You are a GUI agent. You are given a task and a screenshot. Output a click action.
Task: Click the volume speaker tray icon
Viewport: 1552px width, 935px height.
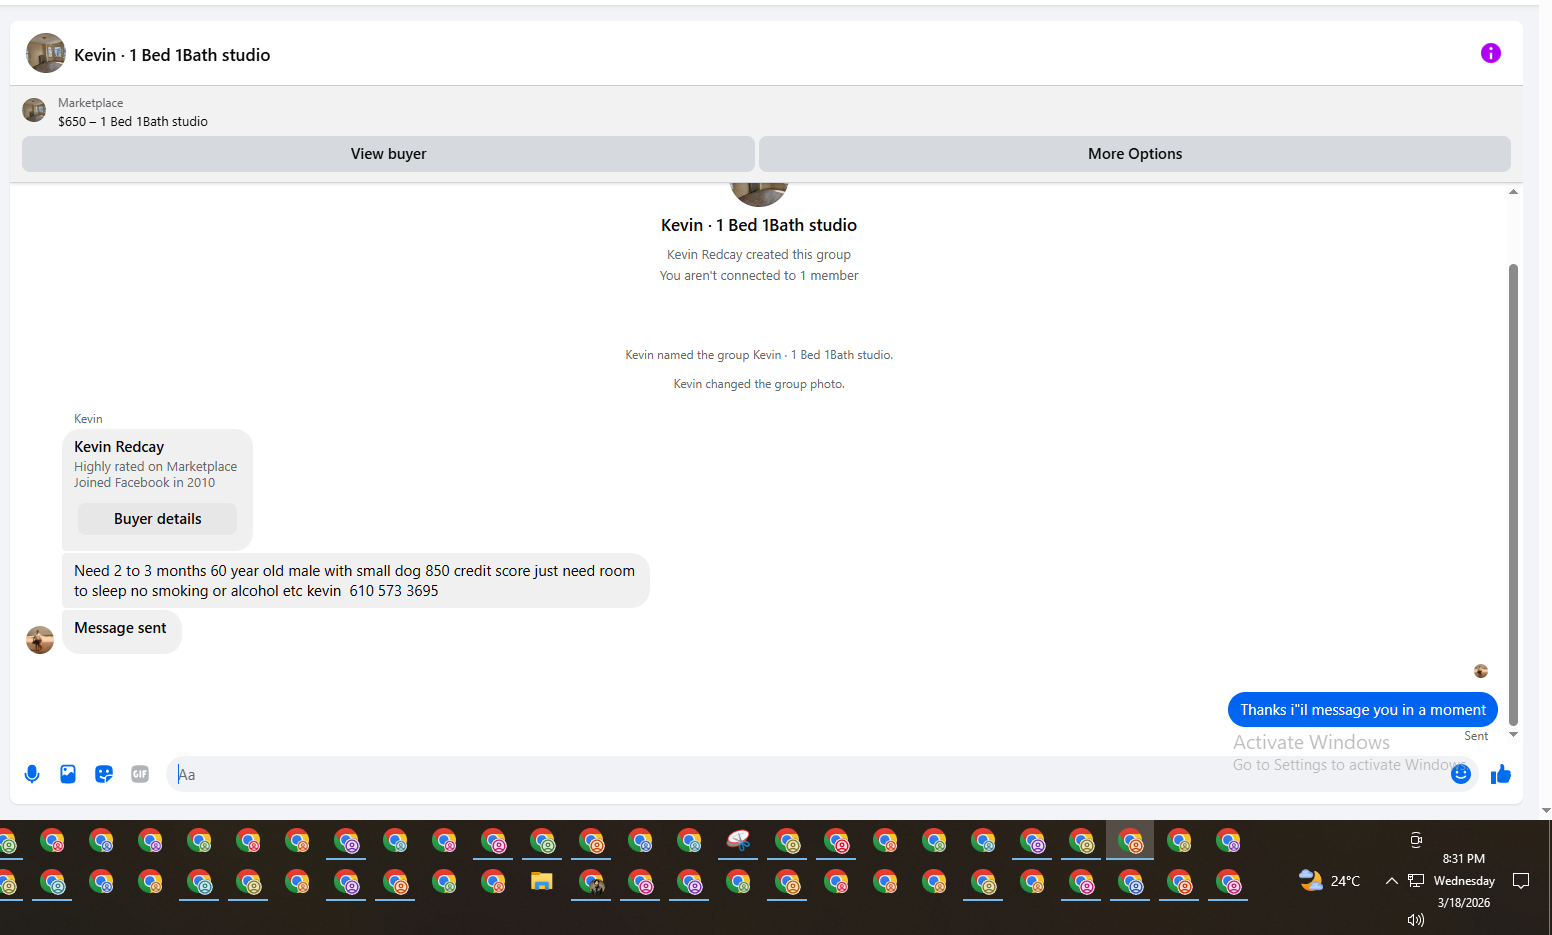[1416, 920]
